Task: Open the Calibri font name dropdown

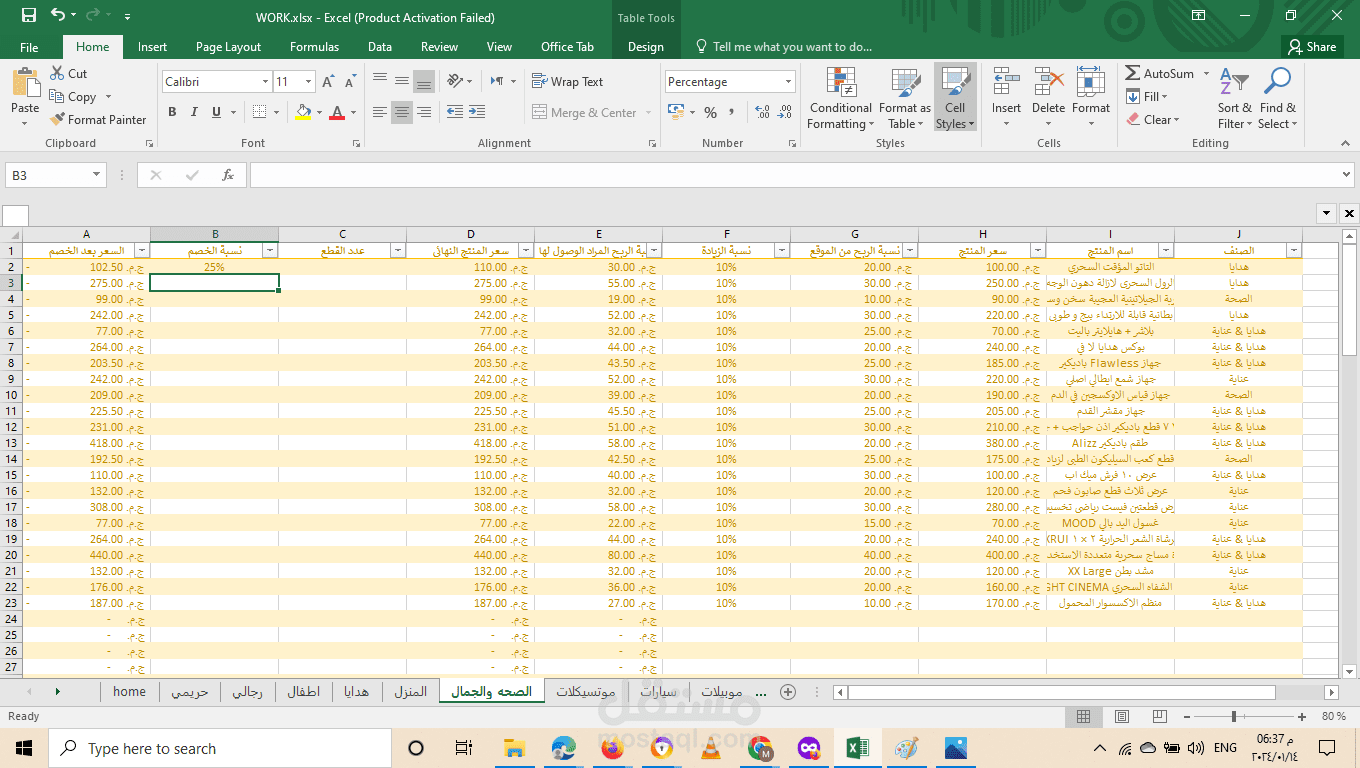Action: click(x=265, y=82)
